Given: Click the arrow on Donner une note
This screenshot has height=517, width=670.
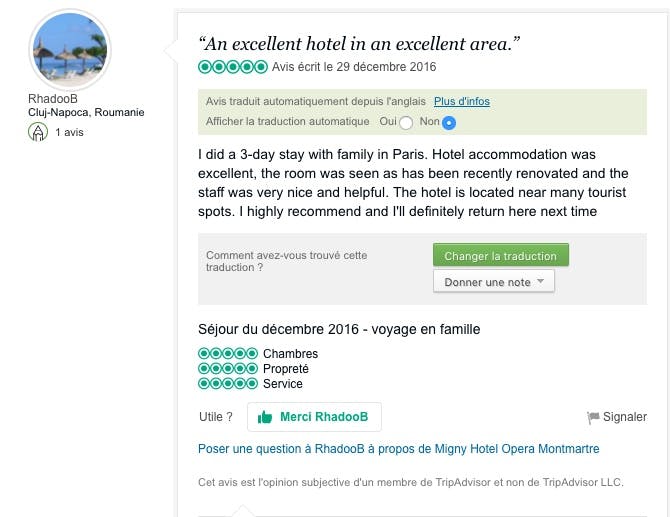Looking at the screenshot, I should coord(541,282).
